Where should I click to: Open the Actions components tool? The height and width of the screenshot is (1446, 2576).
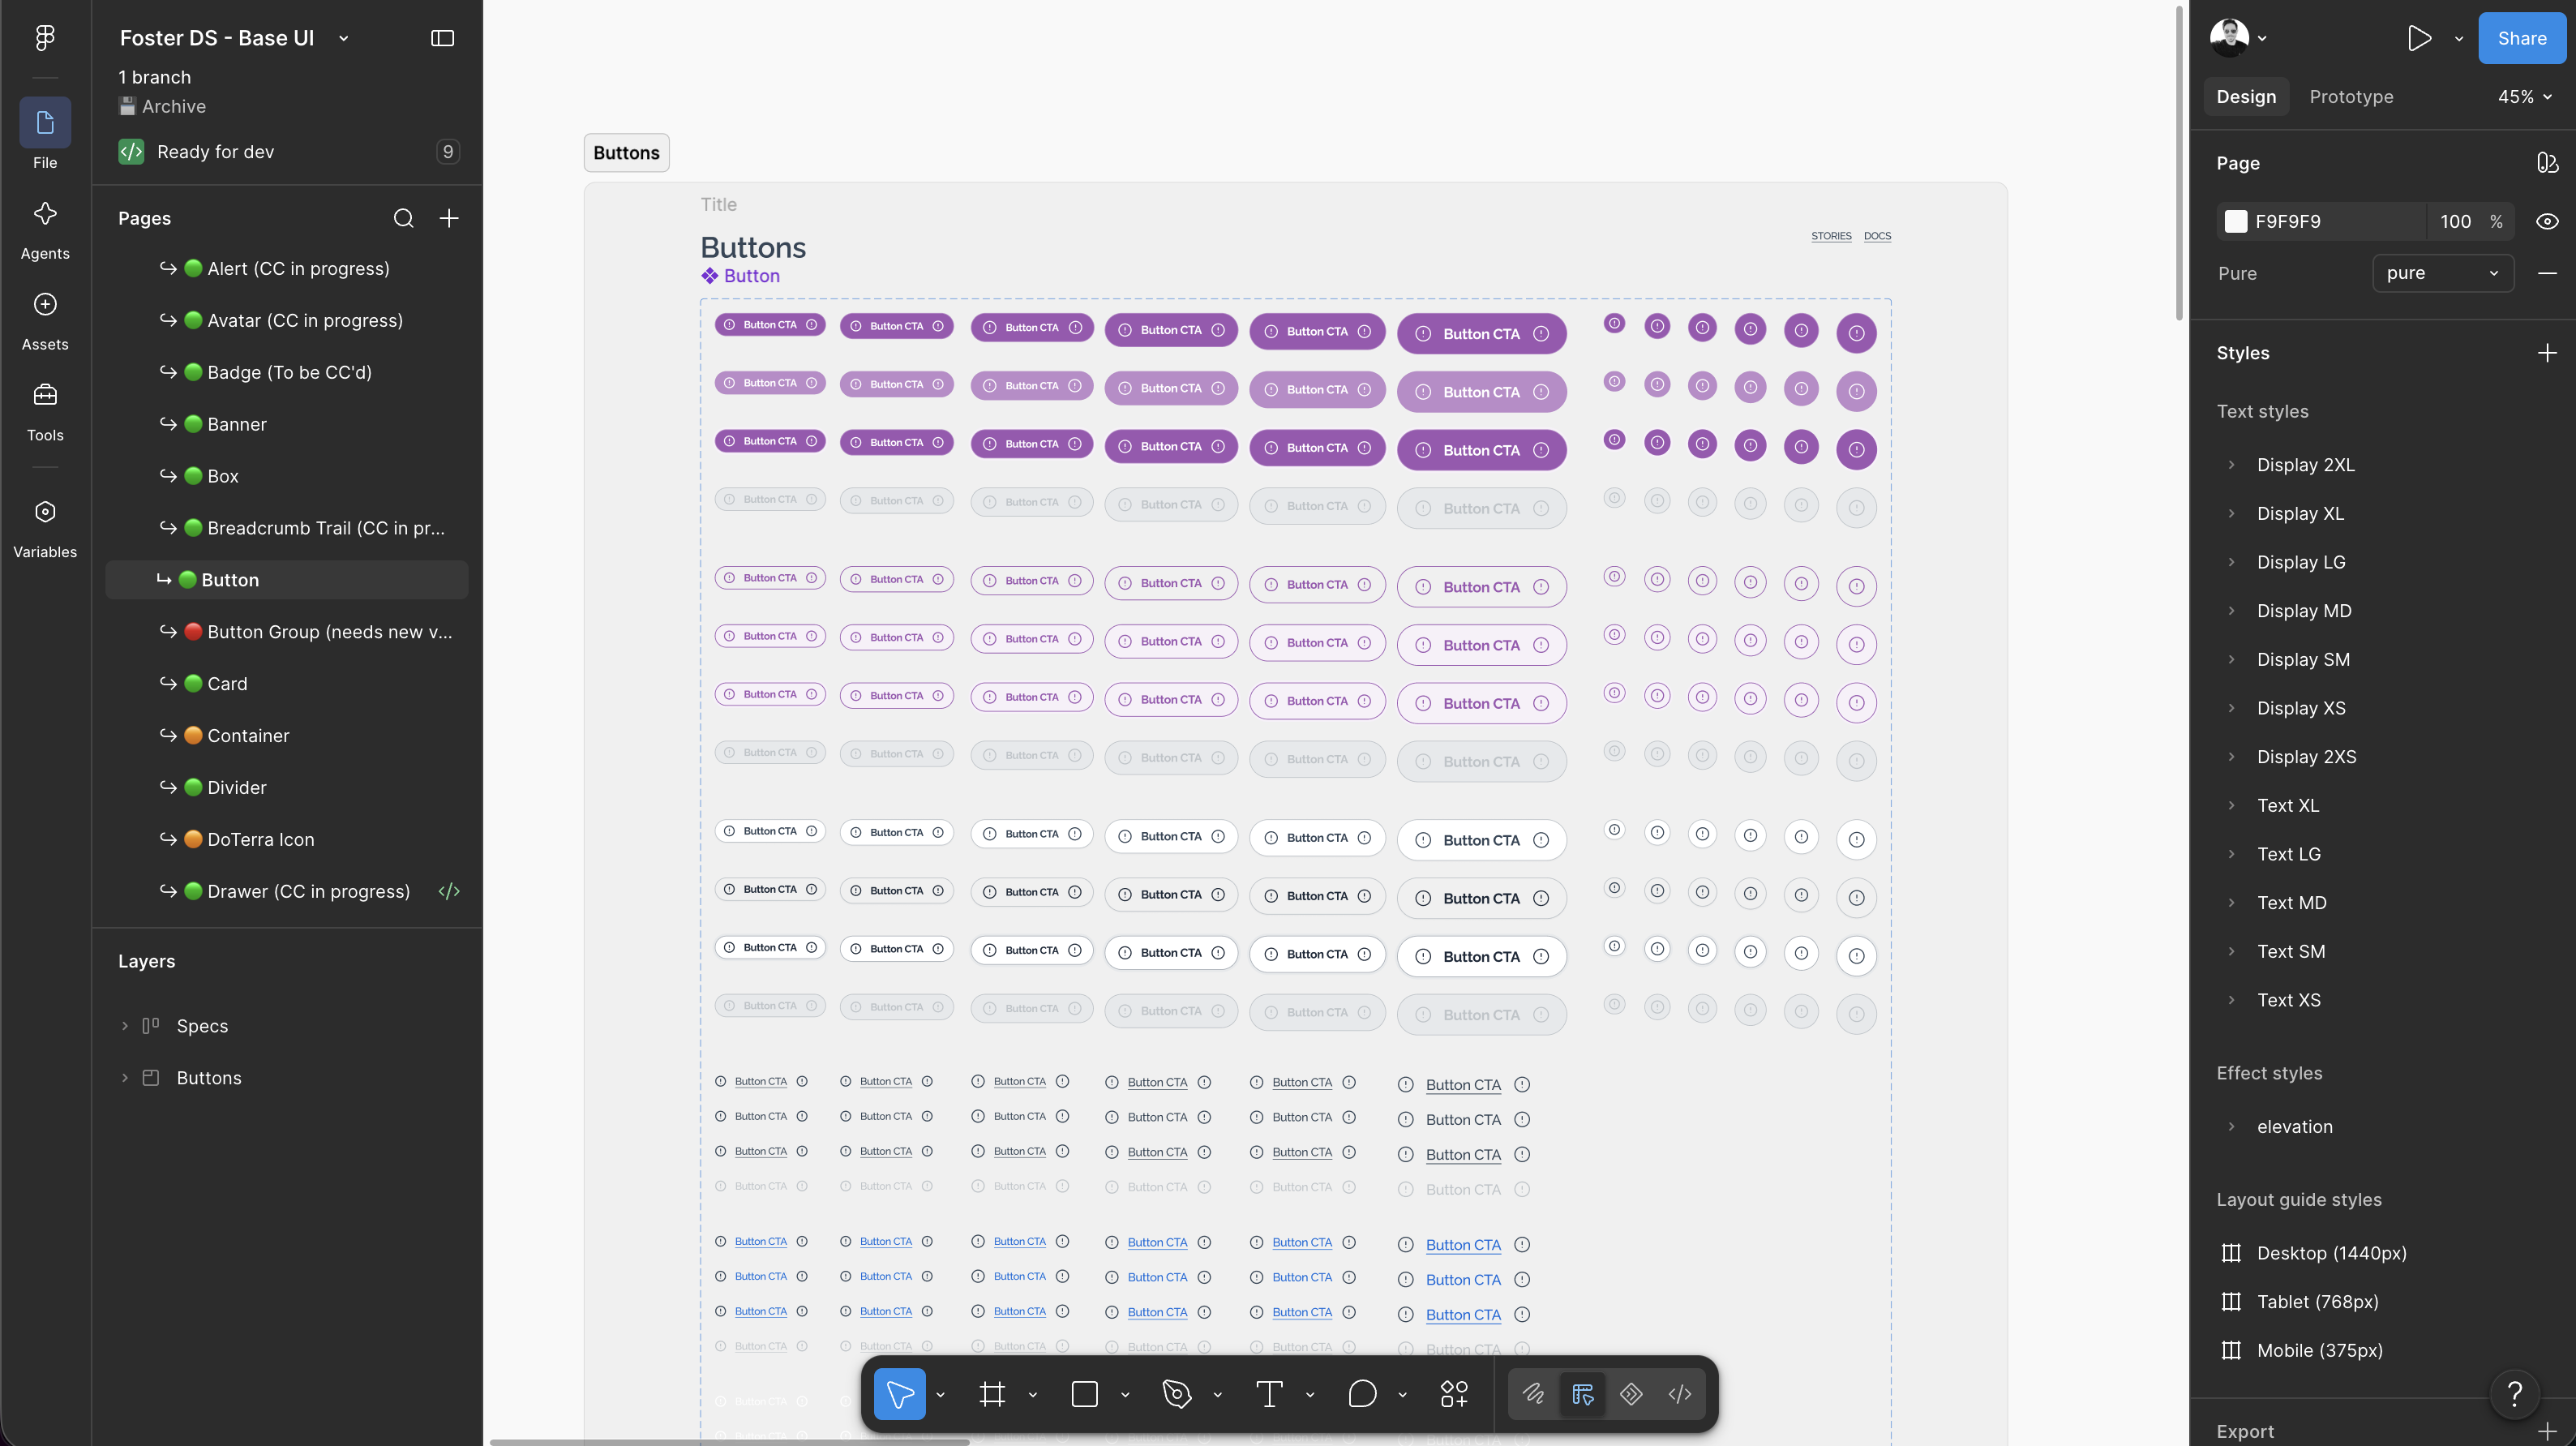(1454, 1393)
